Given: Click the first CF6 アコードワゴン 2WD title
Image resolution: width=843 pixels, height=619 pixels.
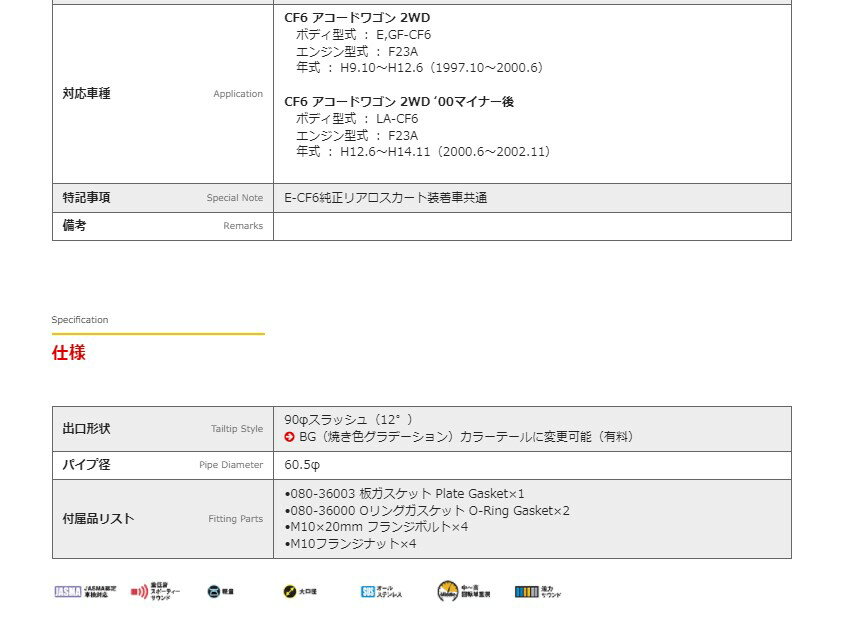Looking at the screenshot, I should point(358,18).
